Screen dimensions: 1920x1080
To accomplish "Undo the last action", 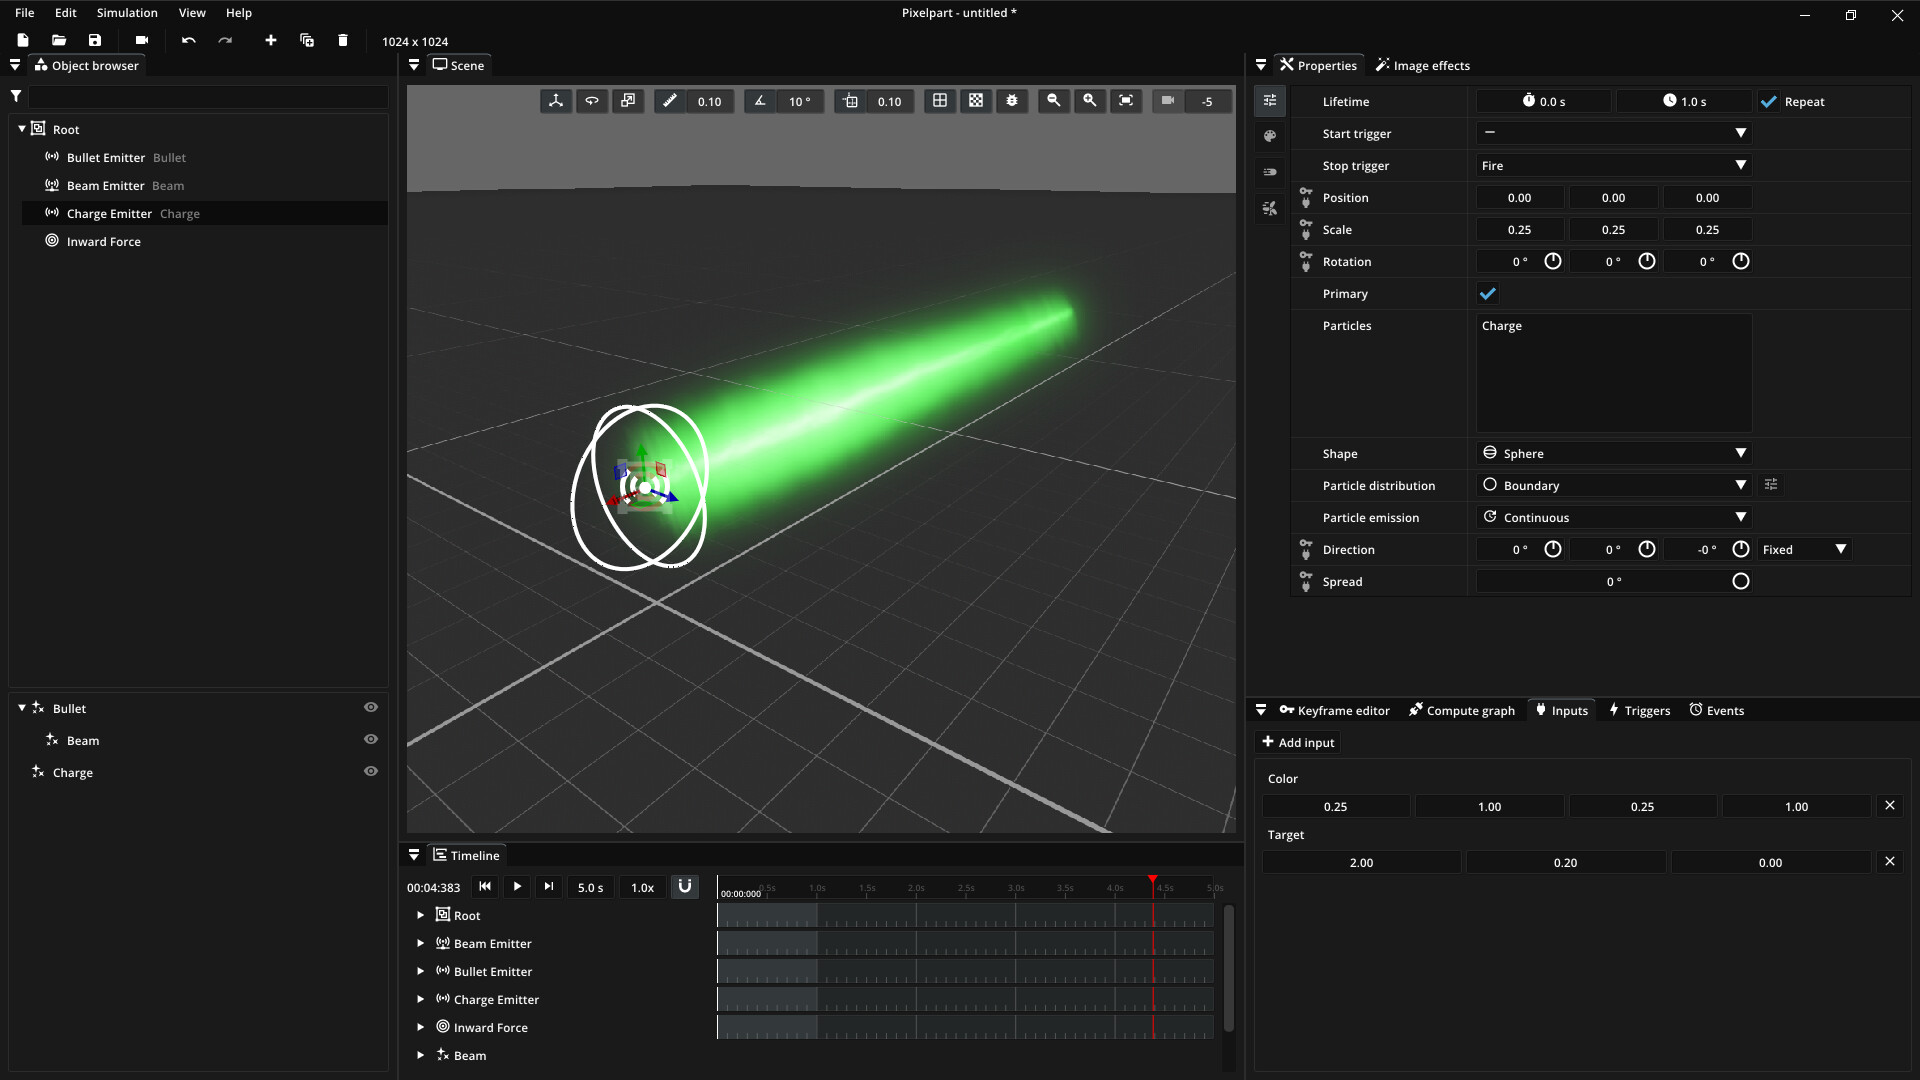I will (189, 40).
